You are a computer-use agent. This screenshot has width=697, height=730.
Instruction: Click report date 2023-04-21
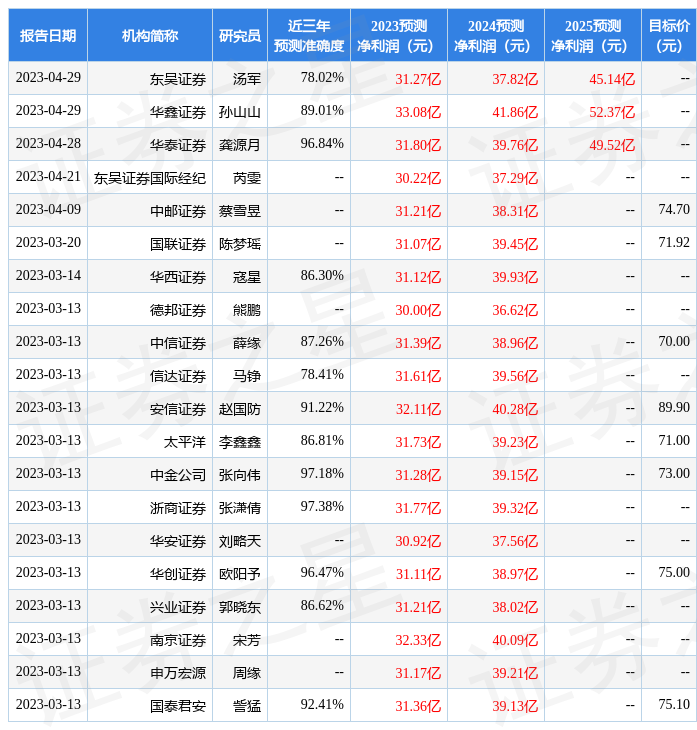pos(48,176)
